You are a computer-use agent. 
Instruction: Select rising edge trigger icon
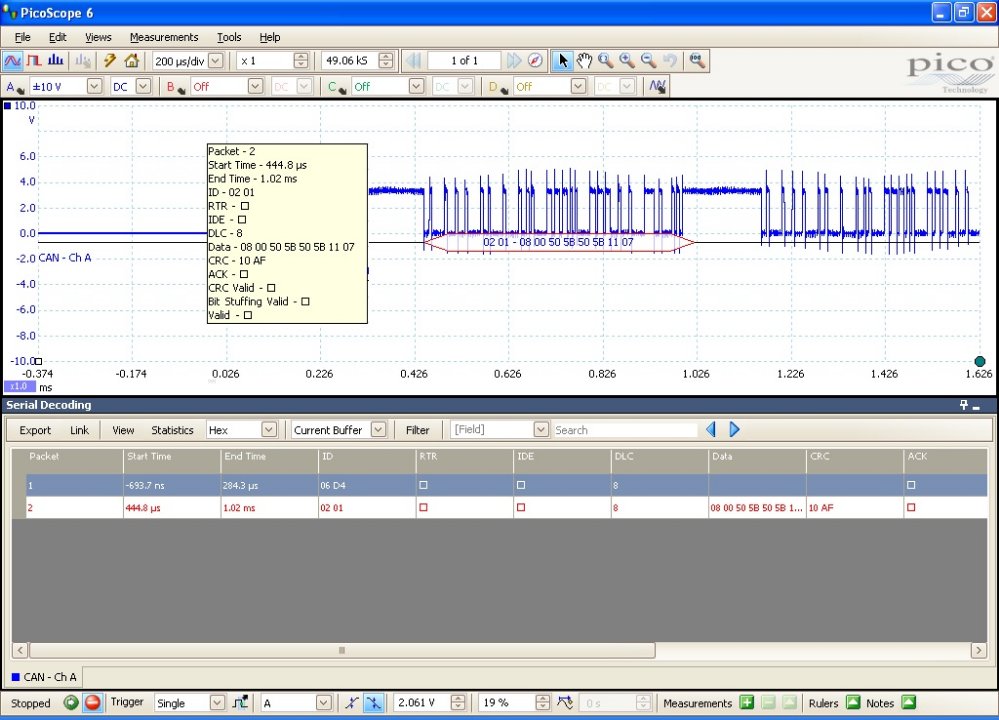coord(352,703)
